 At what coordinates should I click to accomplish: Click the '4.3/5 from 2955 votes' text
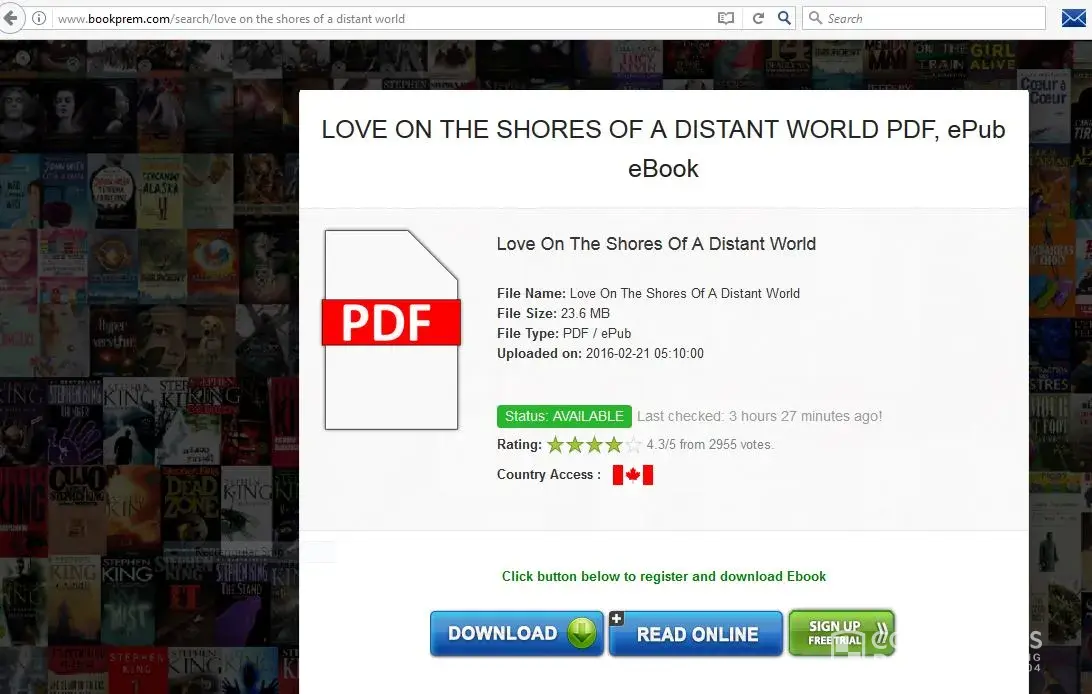coord(709,444)
